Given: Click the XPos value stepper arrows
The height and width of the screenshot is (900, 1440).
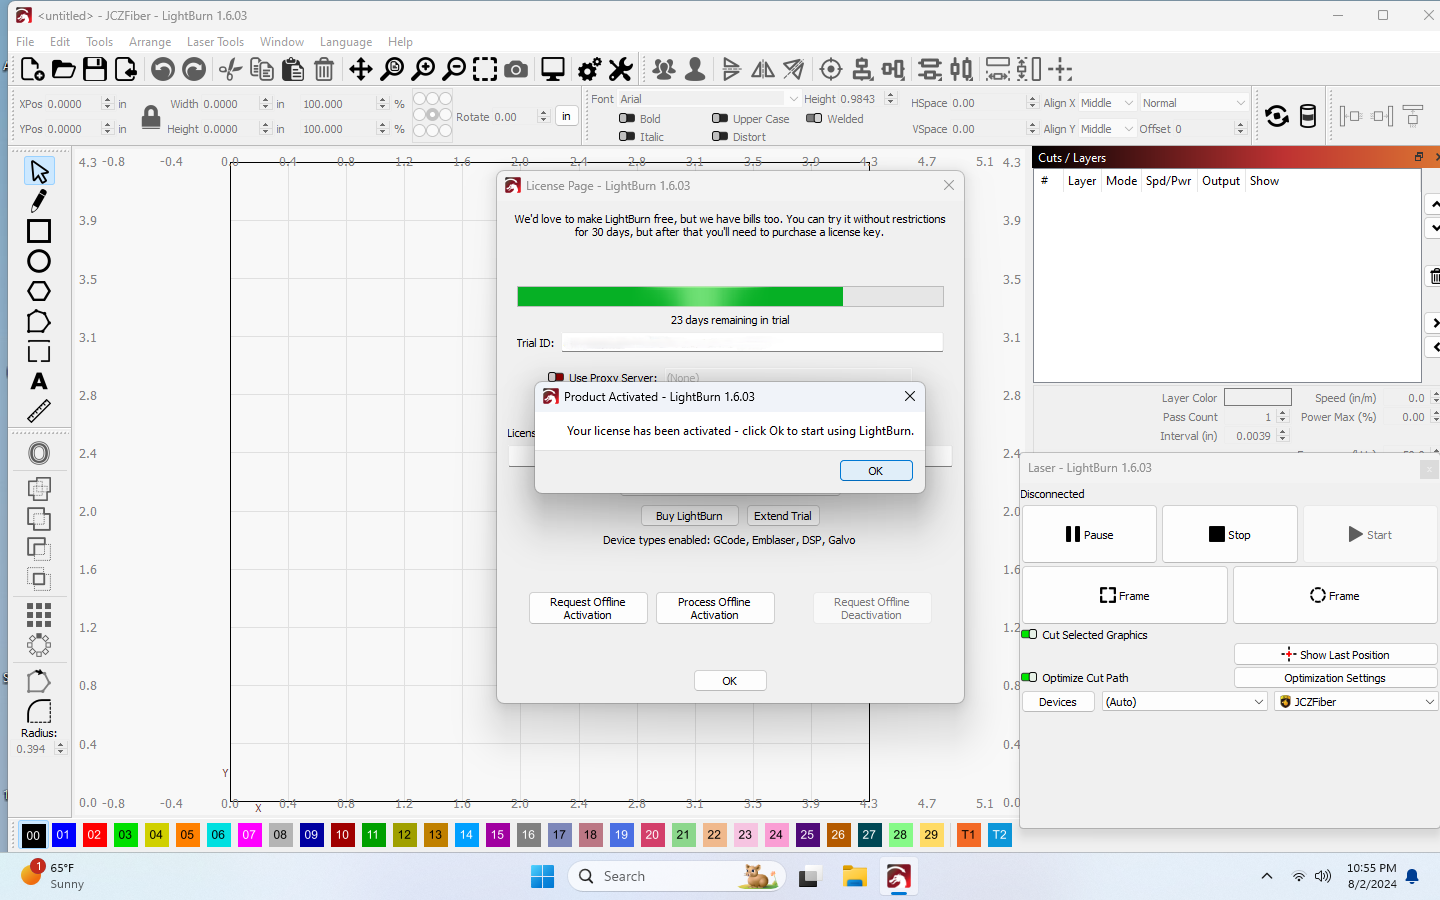Looking at the screenshot, I should pyautogui.click(x=107, y=103).
